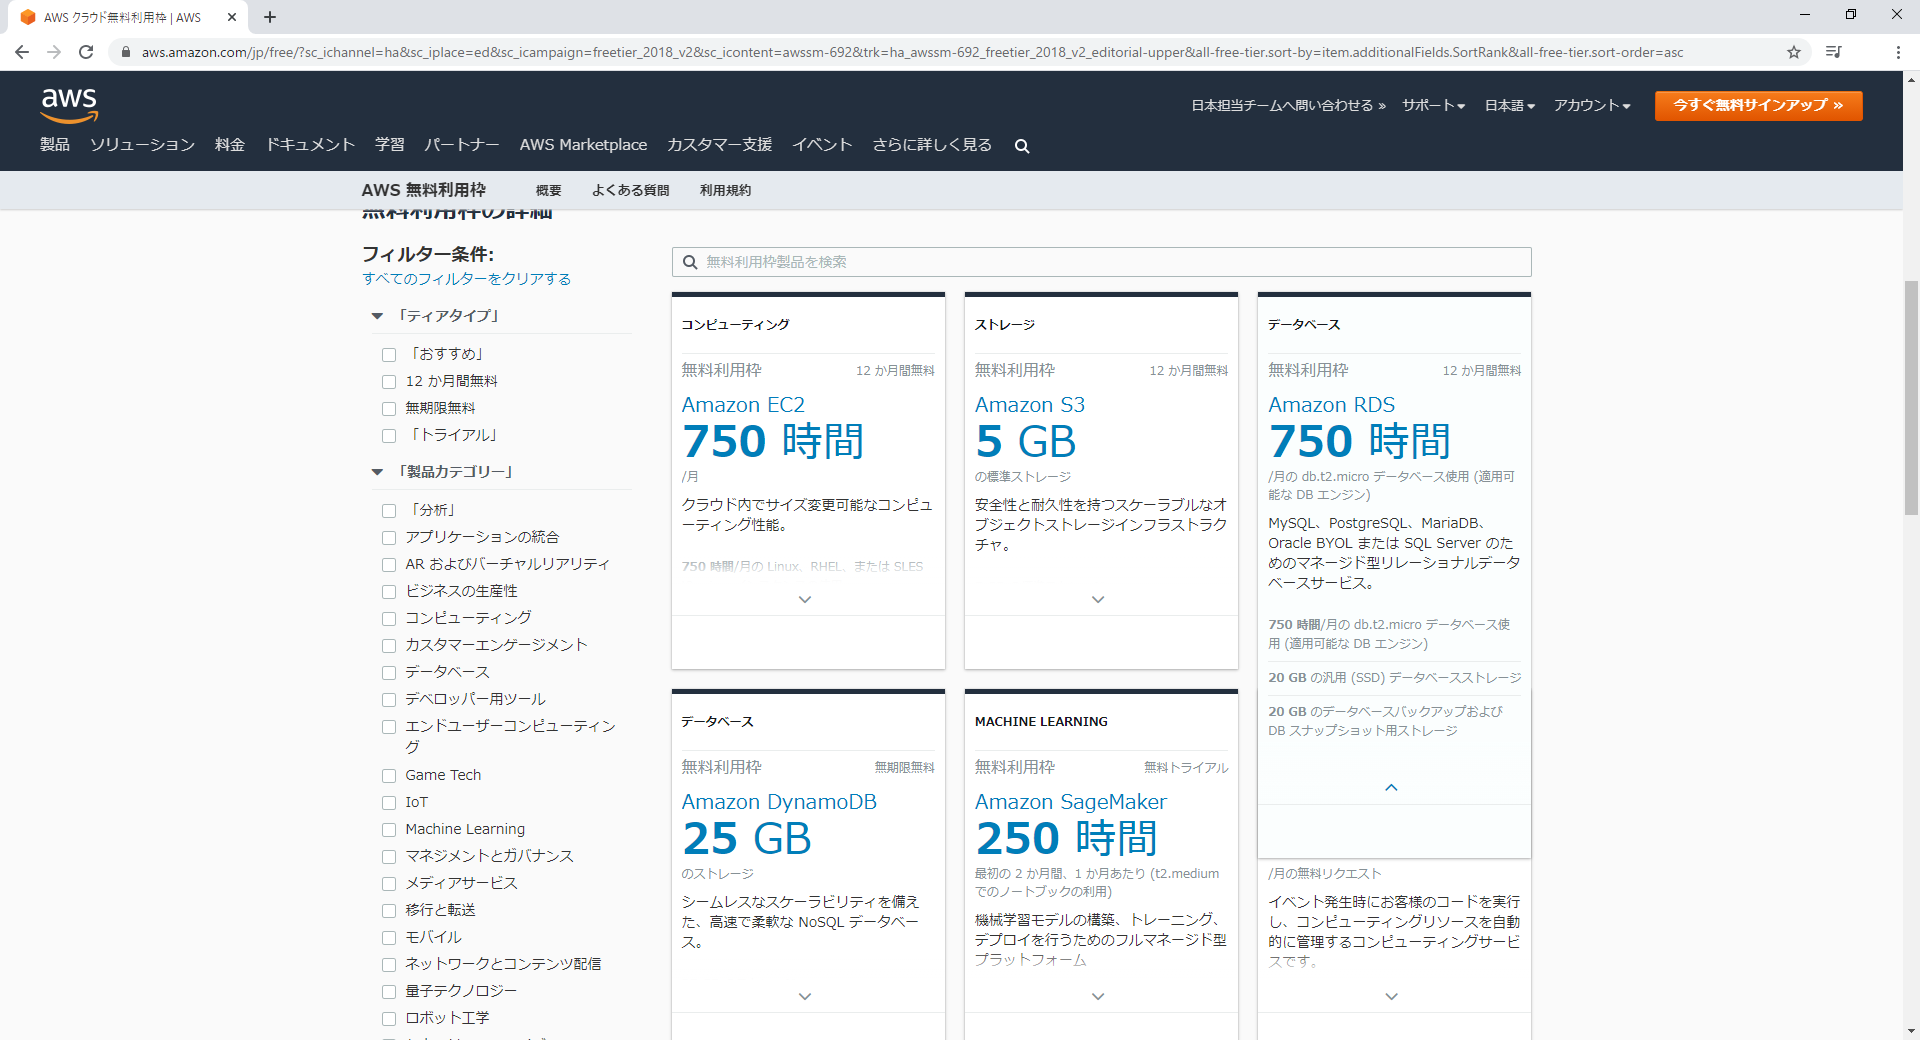1920x1040 pixels.
Task: Open the ドキュメント menu
Action: (x=310, y=145)
